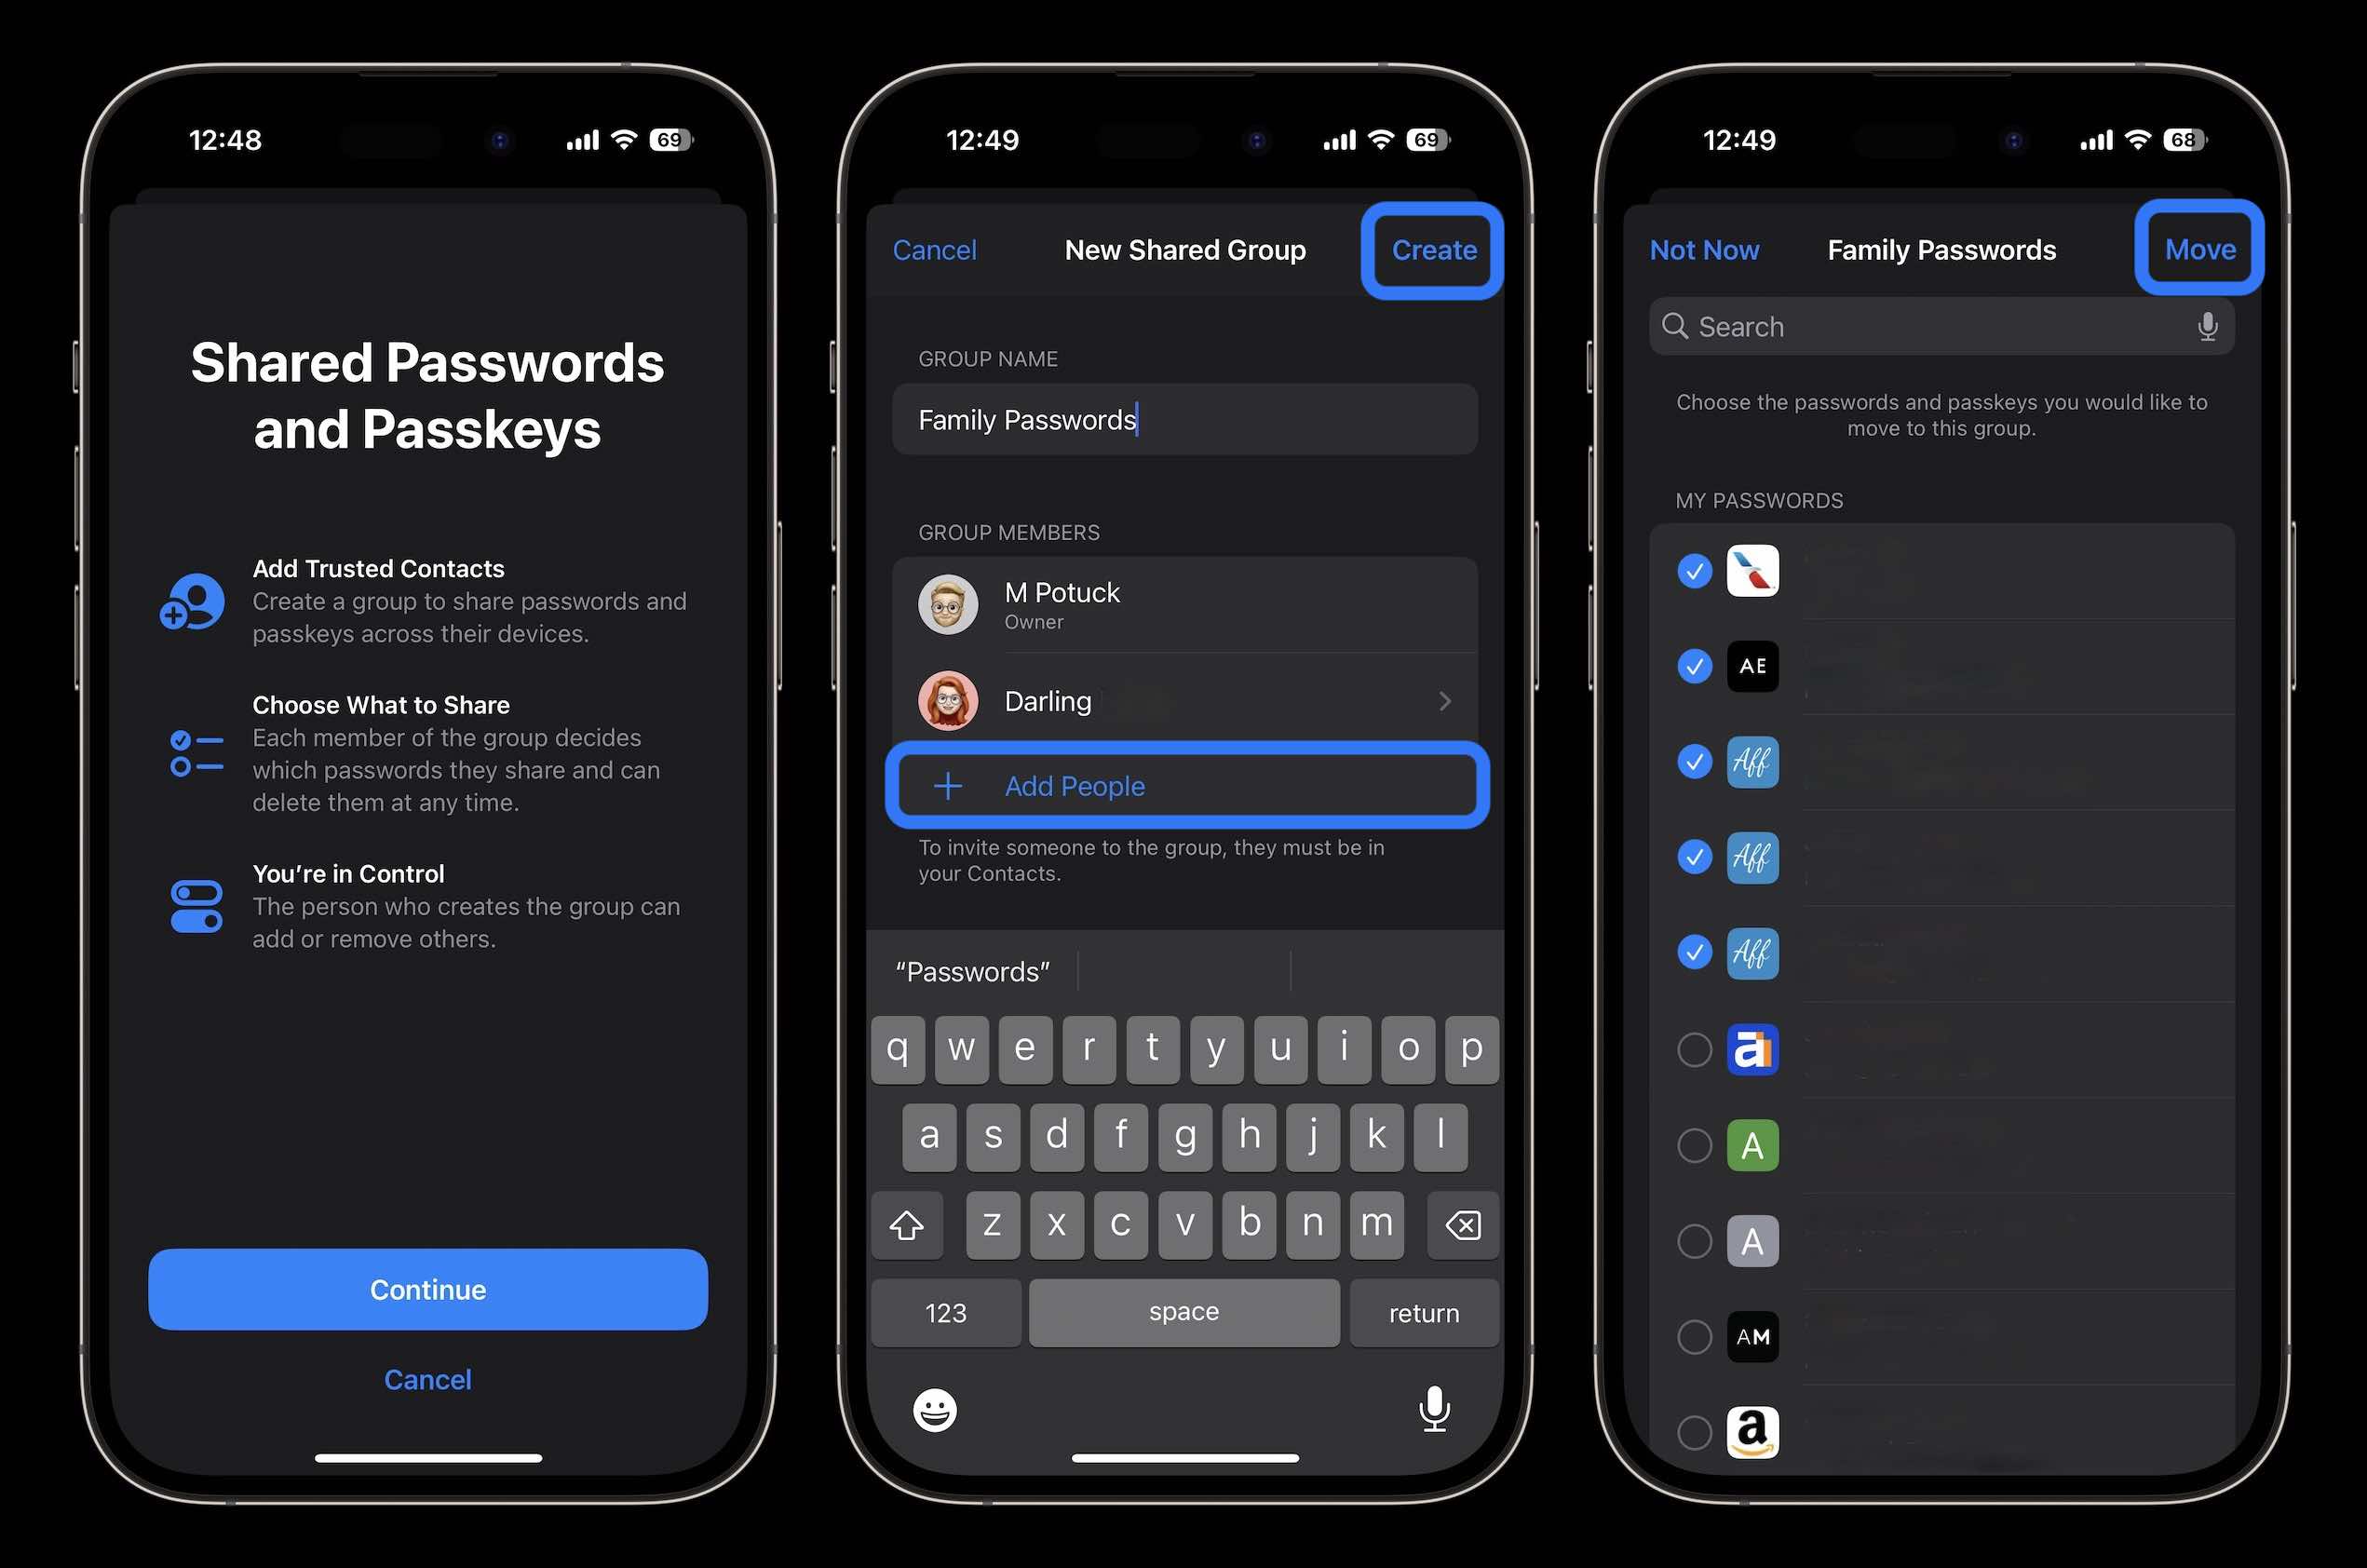The width and height of the screenshot is (2367, 1568).
Task: Select the Cancel option on setup screen
Action: click(x=426, y=1379)
